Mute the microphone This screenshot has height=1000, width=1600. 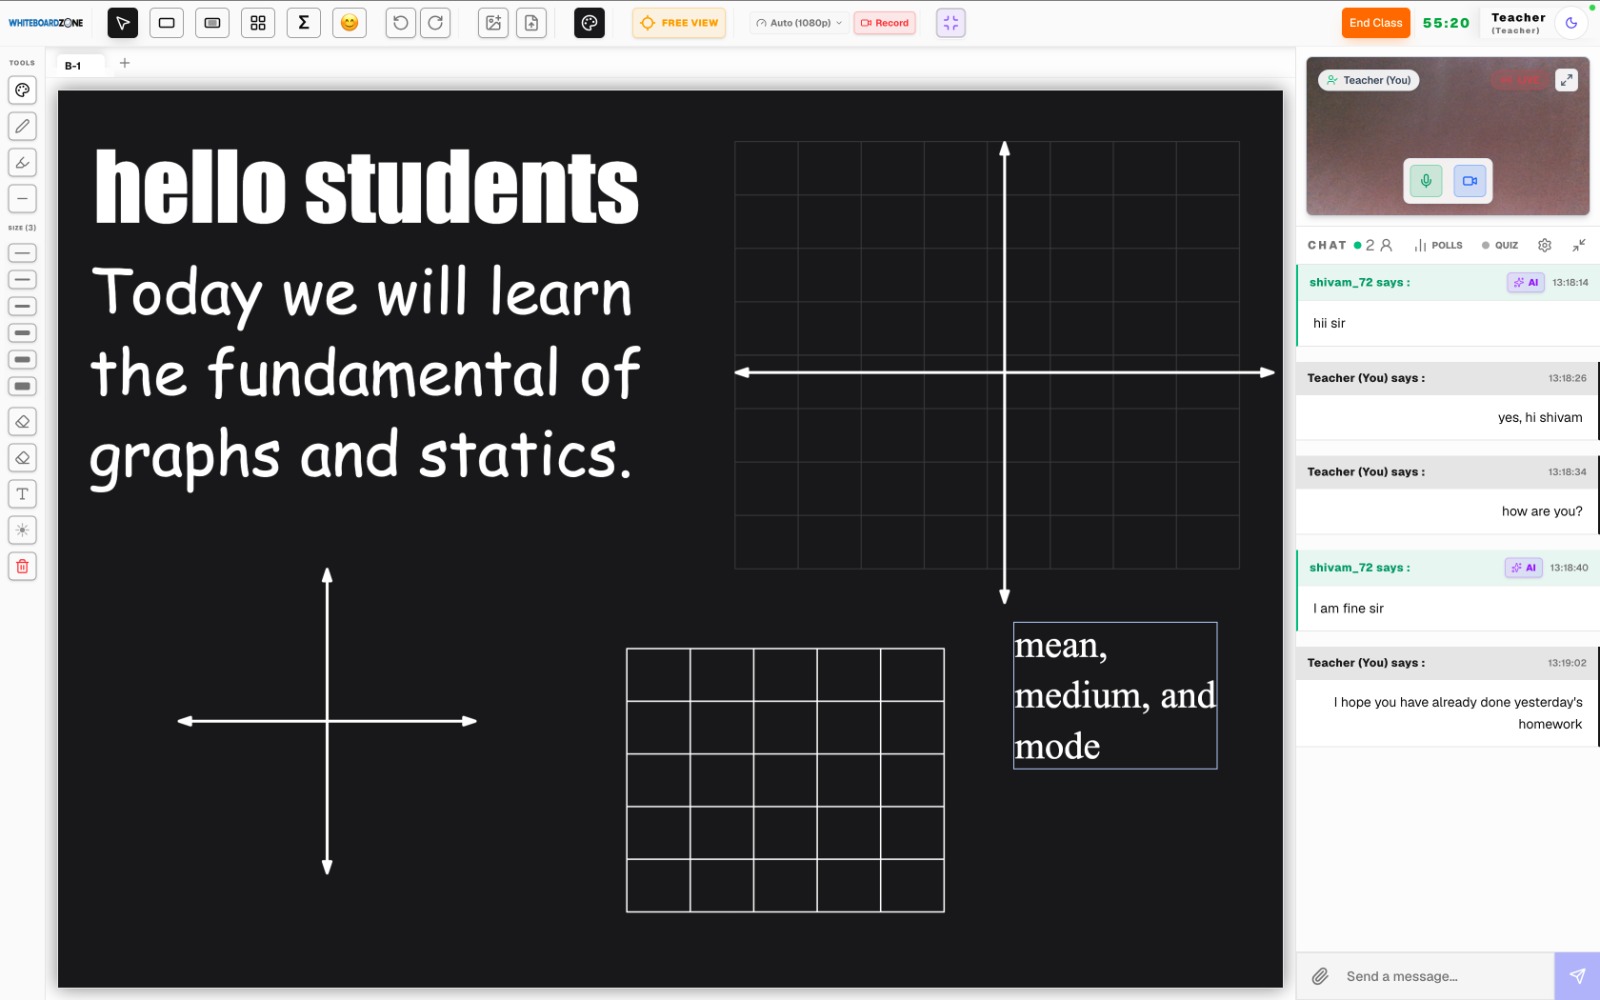pyautogui.click(x=1426, y=181)
